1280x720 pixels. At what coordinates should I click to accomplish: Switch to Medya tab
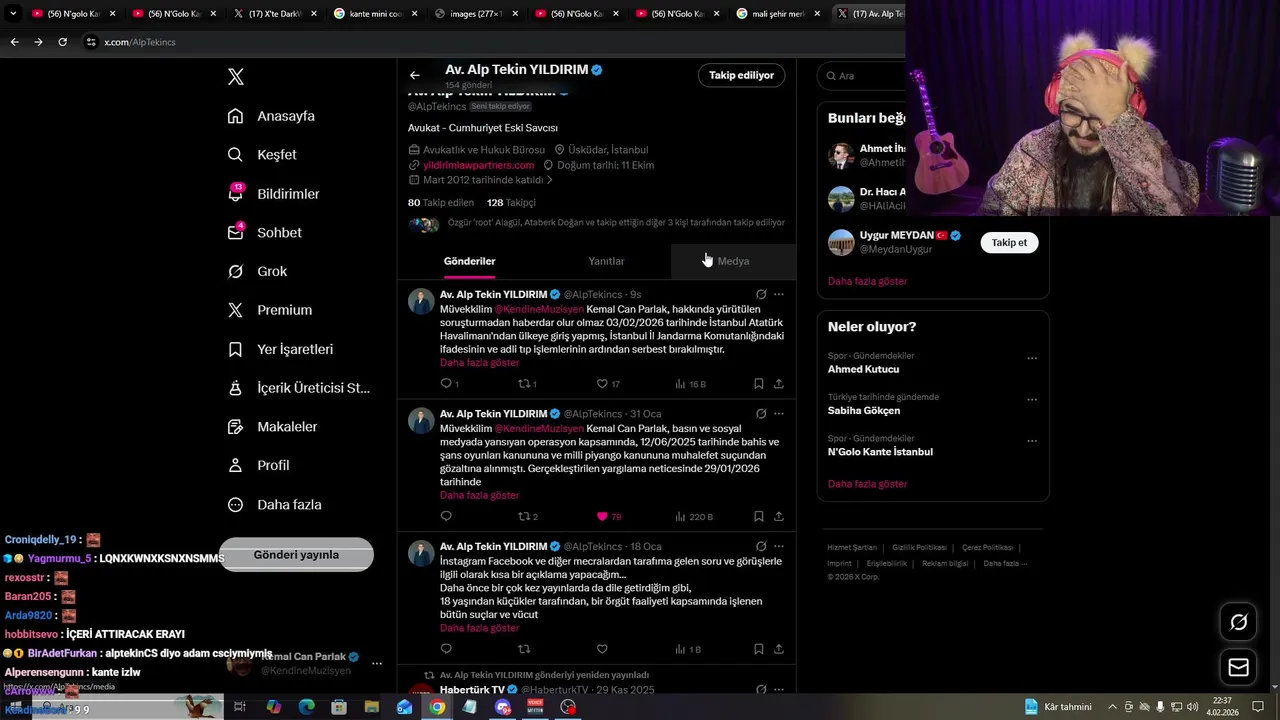733,261
